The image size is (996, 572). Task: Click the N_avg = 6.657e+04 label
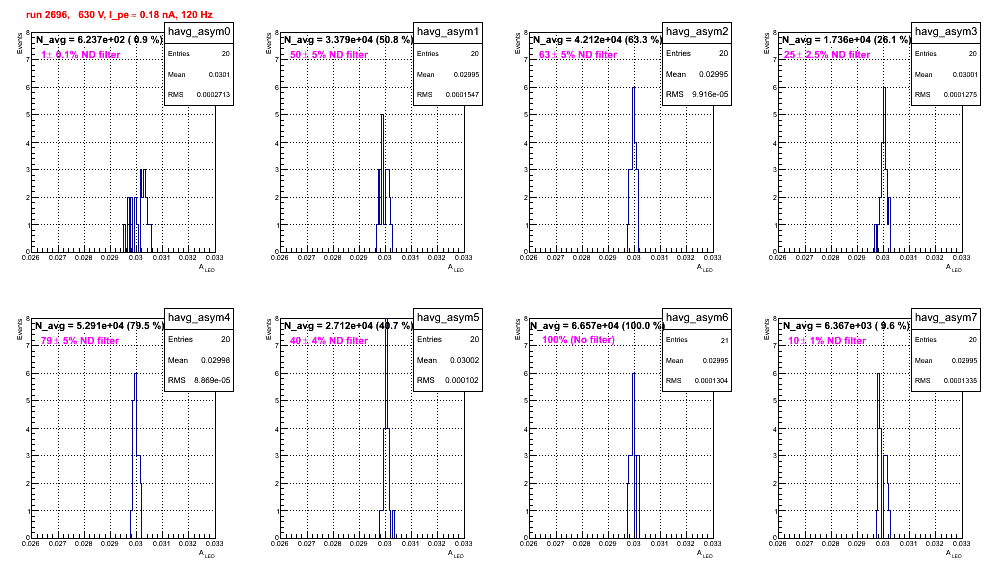597,326
